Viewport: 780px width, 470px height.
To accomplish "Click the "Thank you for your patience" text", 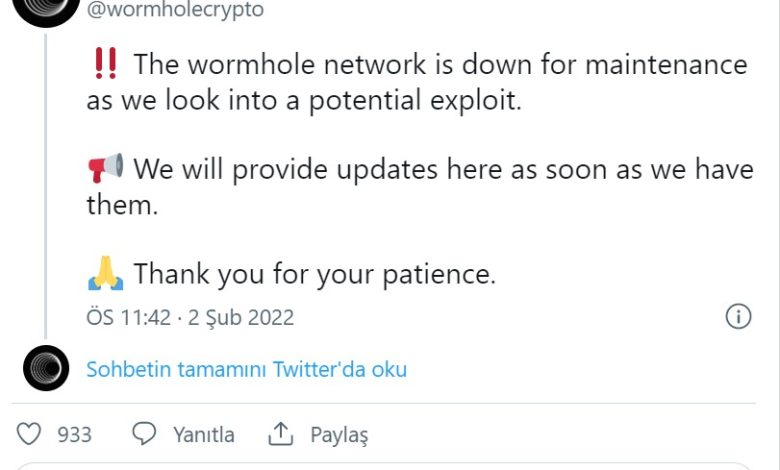I will coord(315,273).
